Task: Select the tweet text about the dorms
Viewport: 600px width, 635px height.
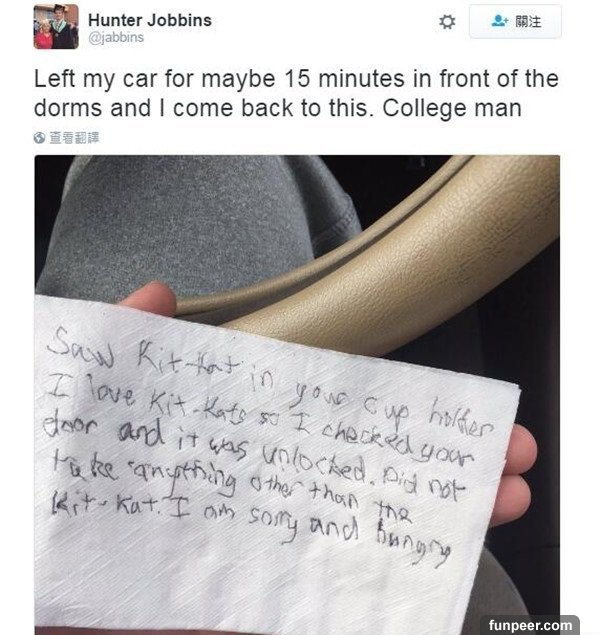Action: pos(296,93)
